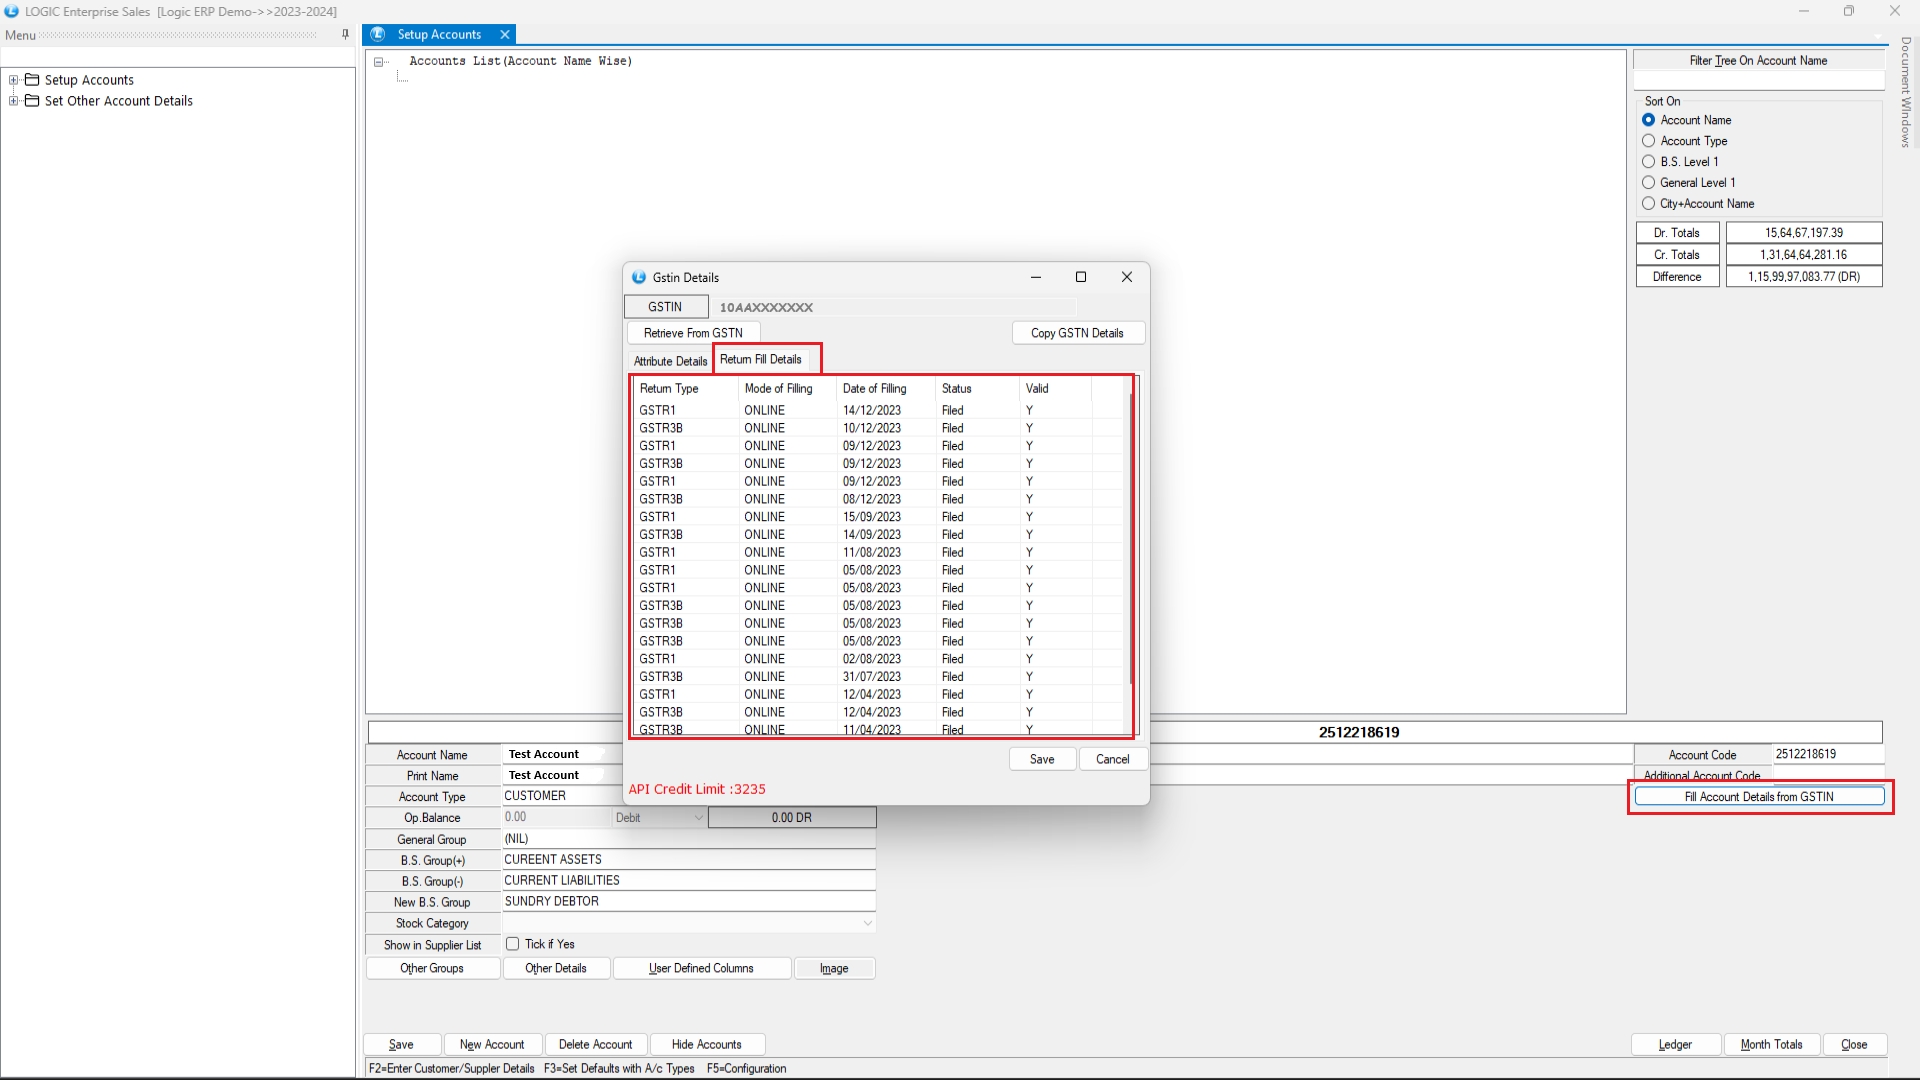Click the Gstin Details dialog logo icon

(639, 278)
